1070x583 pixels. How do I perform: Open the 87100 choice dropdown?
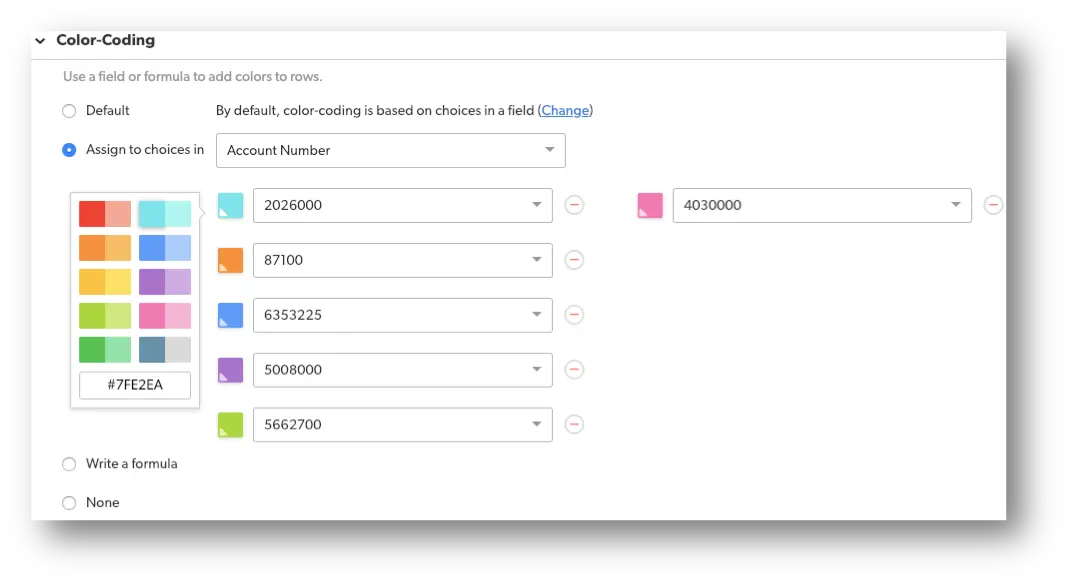403,260
